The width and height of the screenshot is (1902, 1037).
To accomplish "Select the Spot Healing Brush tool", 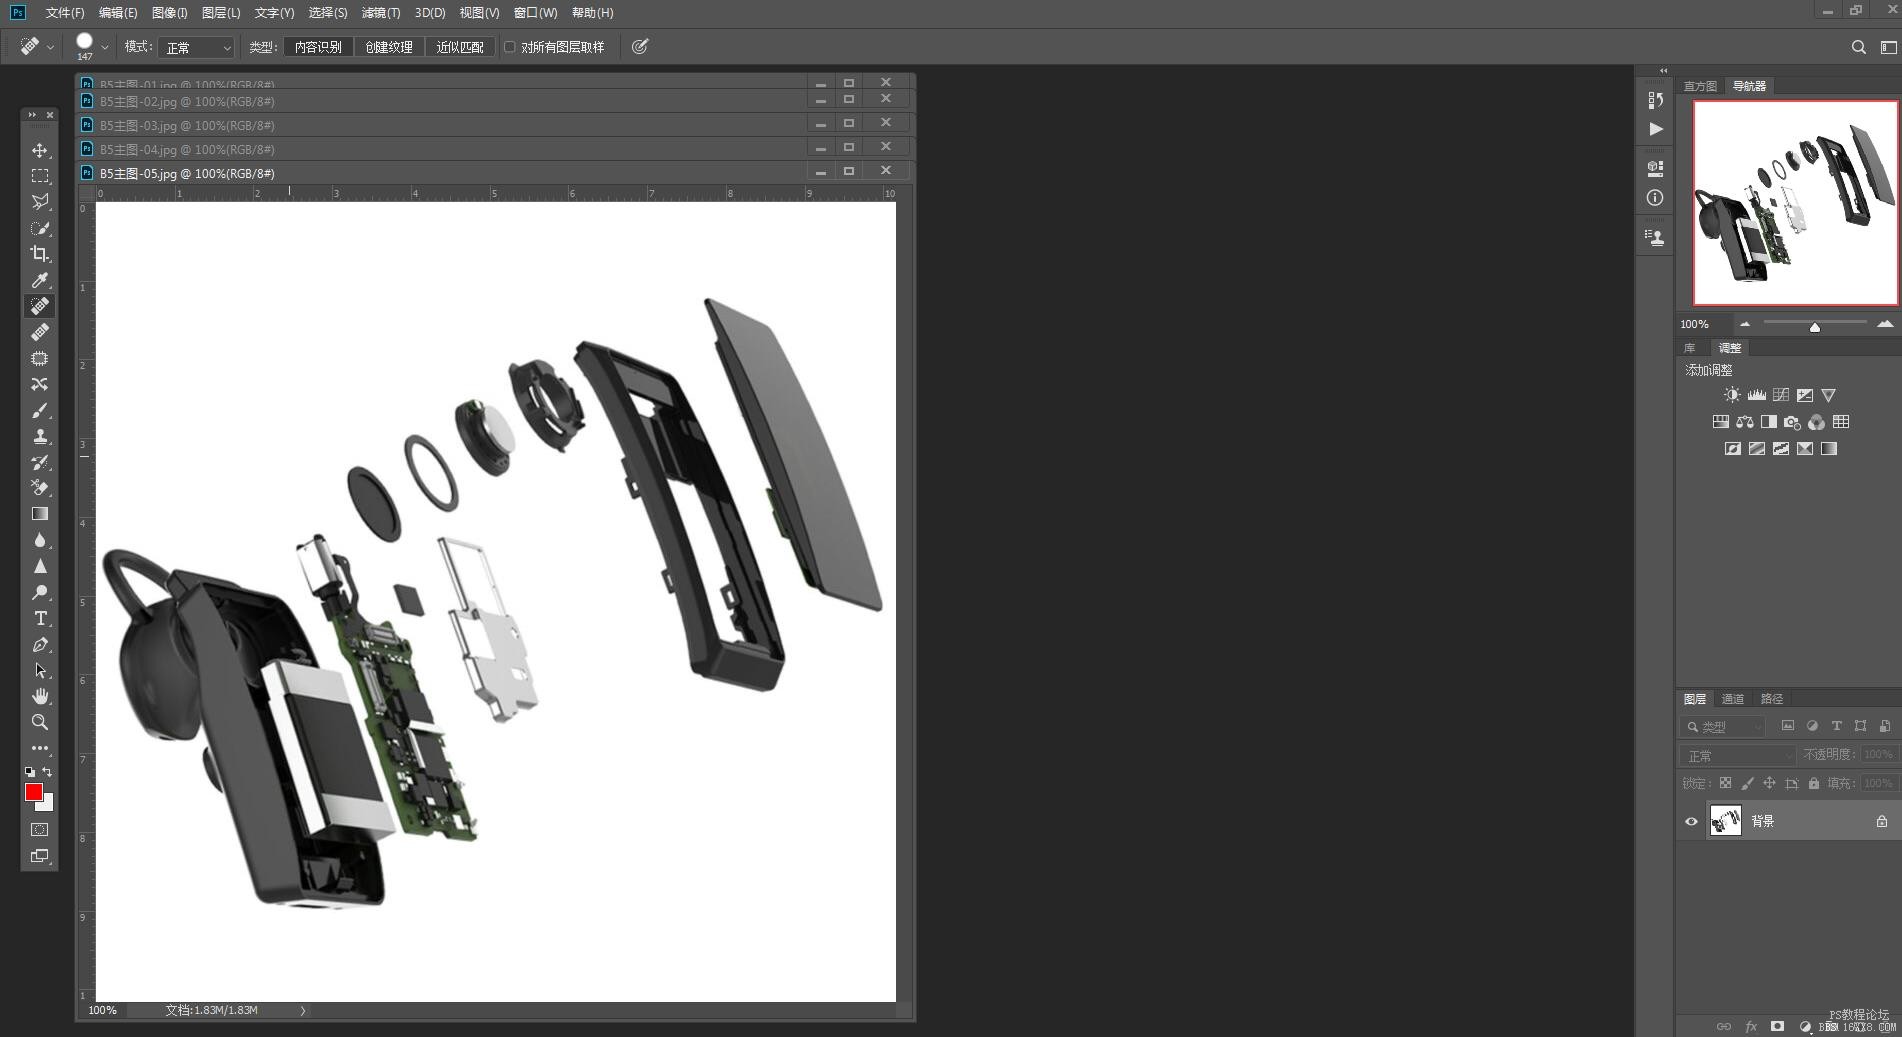I will 40,306.
